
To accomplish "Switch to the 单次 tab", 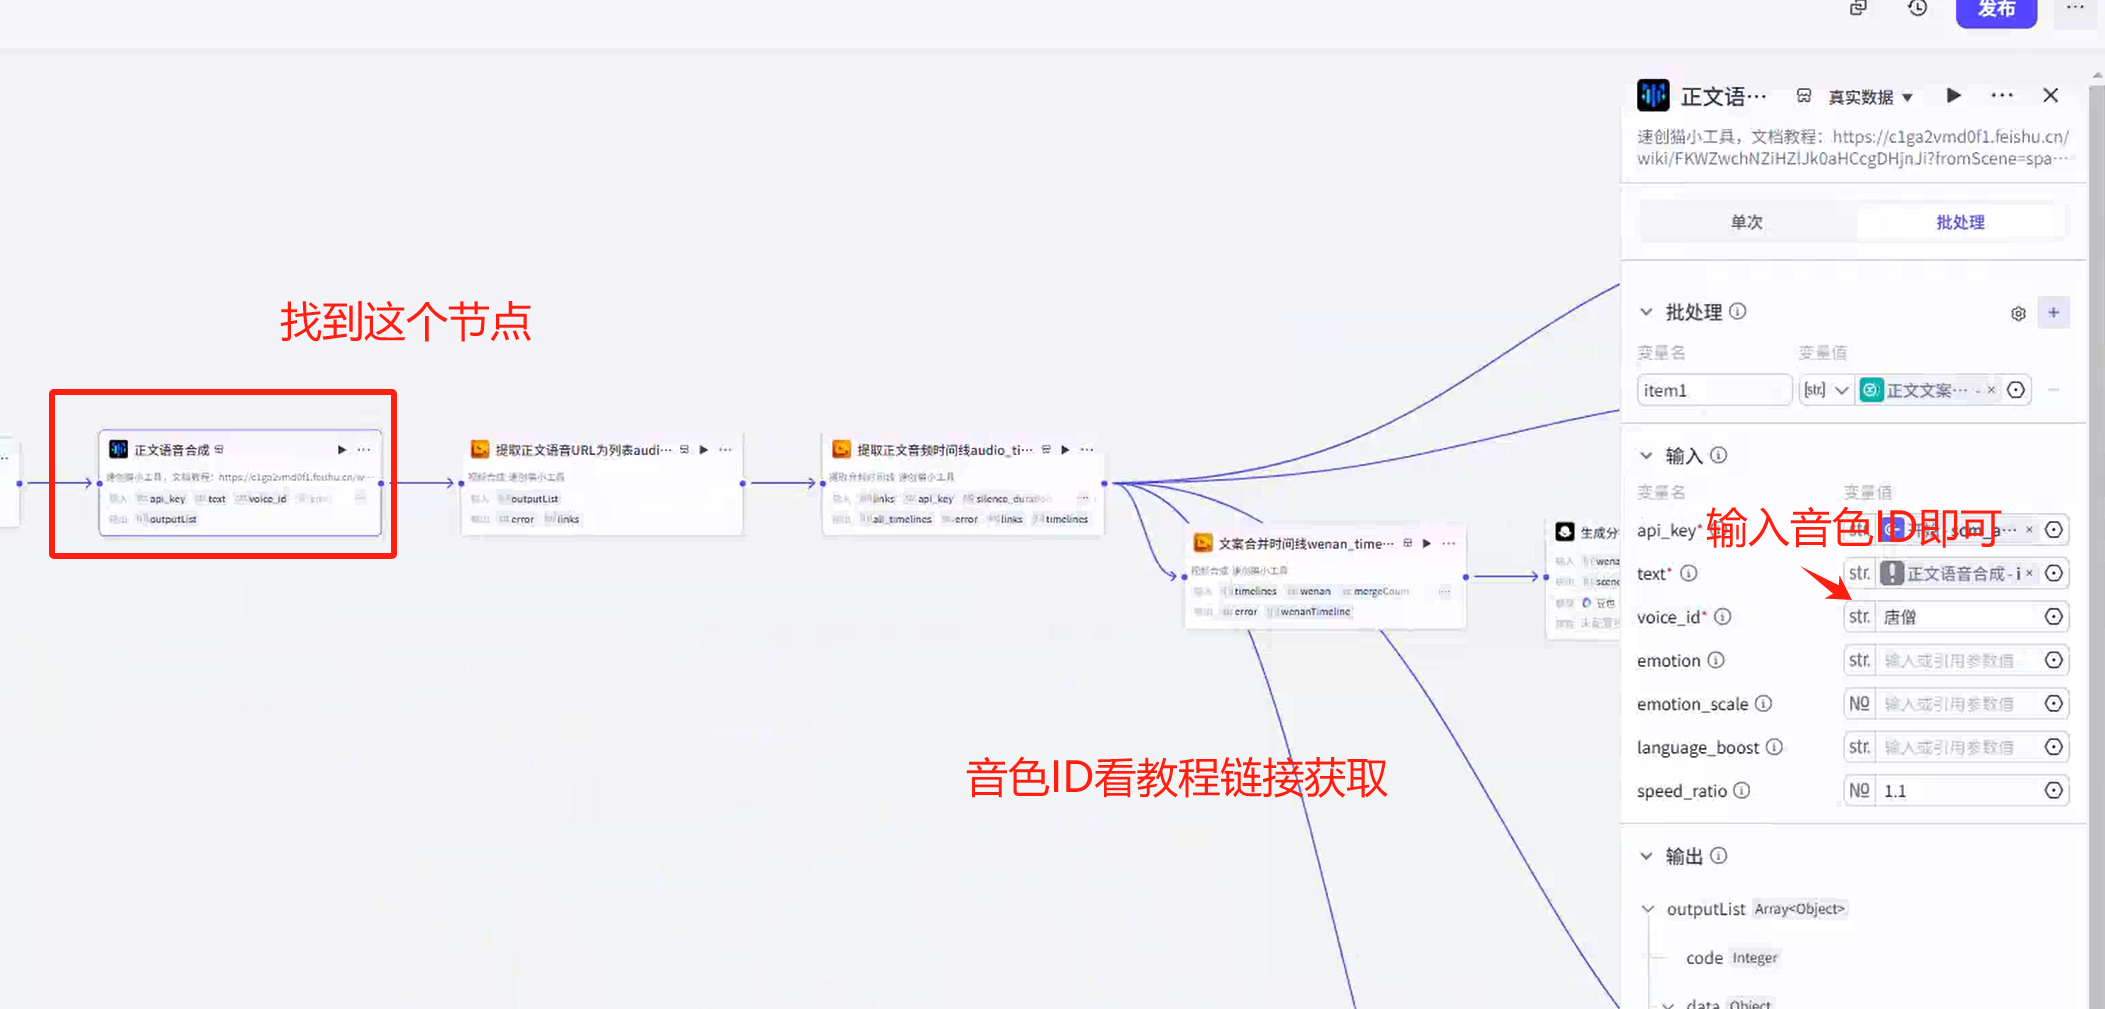I will [1746, 222].
